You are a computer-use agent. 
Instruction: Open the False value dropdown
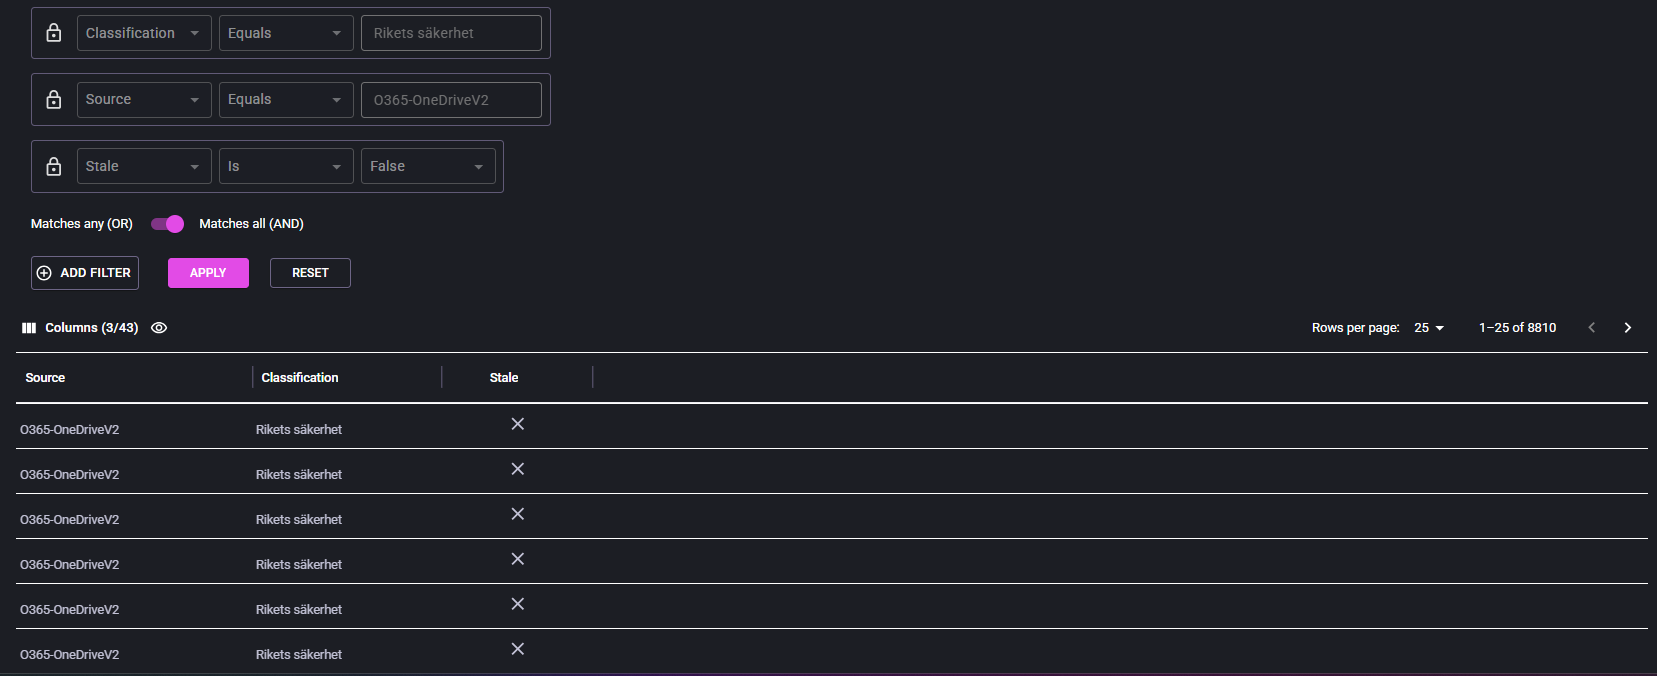pos(427,166)
